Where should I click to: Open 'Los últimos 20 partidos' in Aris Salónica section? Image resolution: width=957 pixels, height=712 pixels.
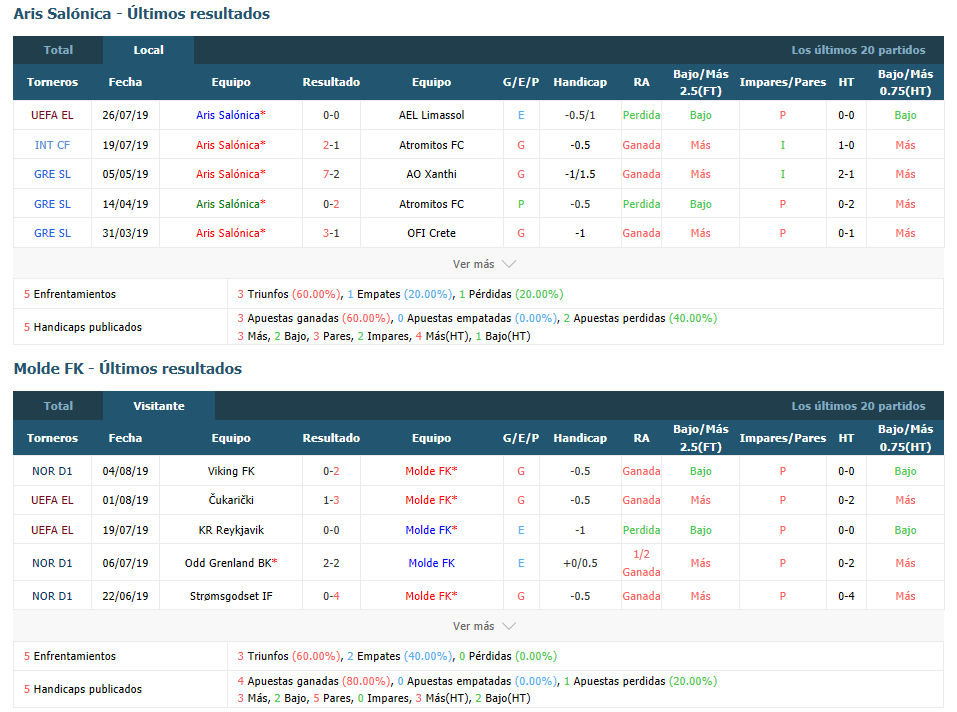[x=858, y=50]
